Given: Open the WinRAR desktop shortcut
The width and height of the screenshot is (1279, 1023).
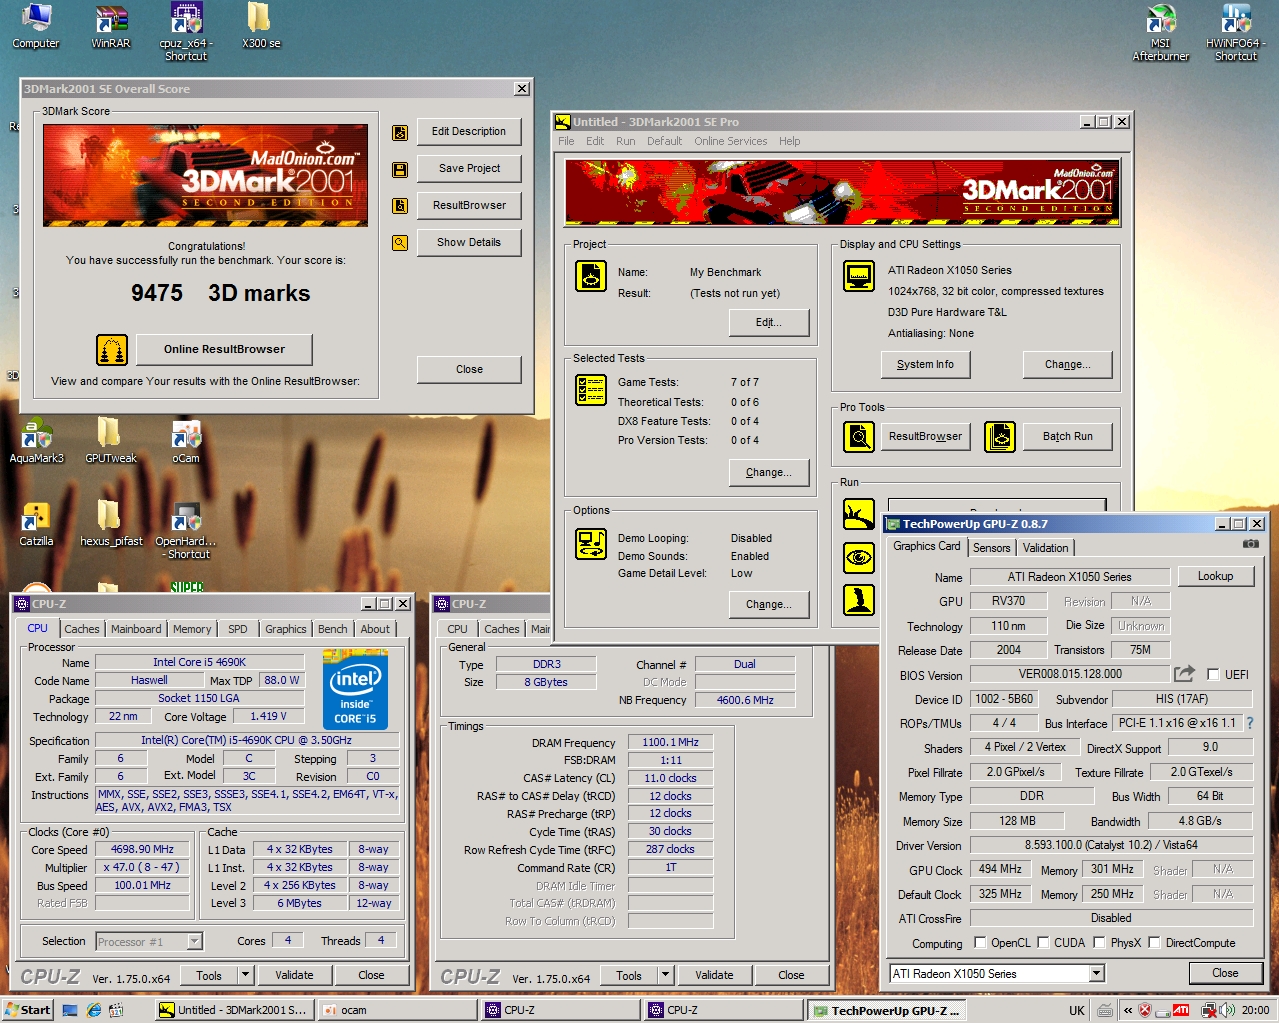Looking at the screenshot, I should click(x=110, y=26).
